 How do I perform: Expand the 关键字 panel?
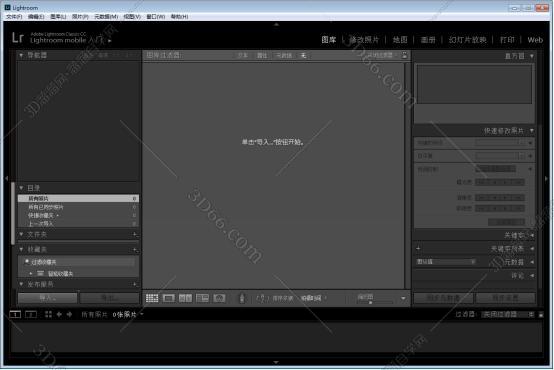[x=532, y=235]
